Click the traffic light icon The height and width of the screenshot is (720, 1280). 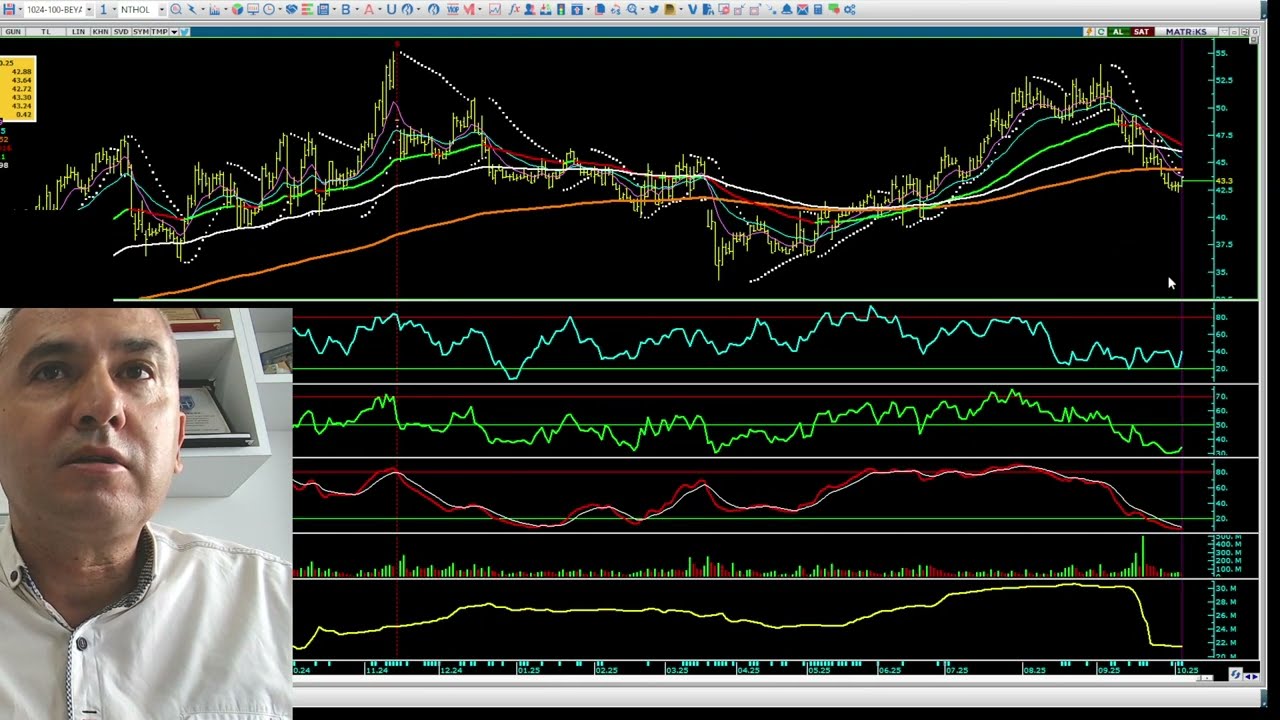[561, 9]
